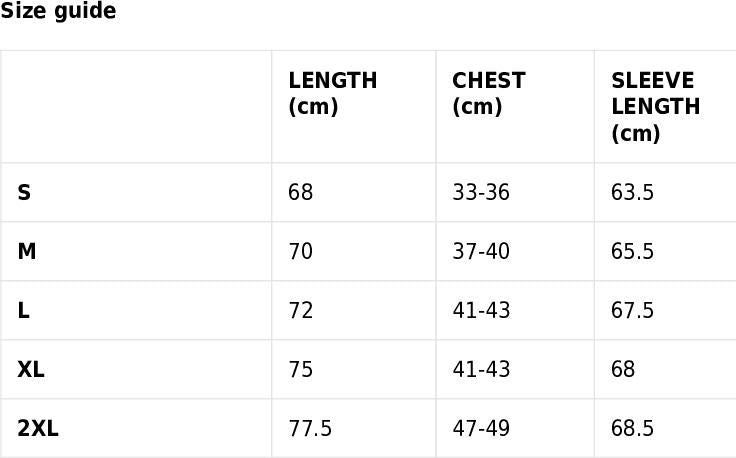
Task: Select sleeve length value 63.5
Action: pos(632,192)
